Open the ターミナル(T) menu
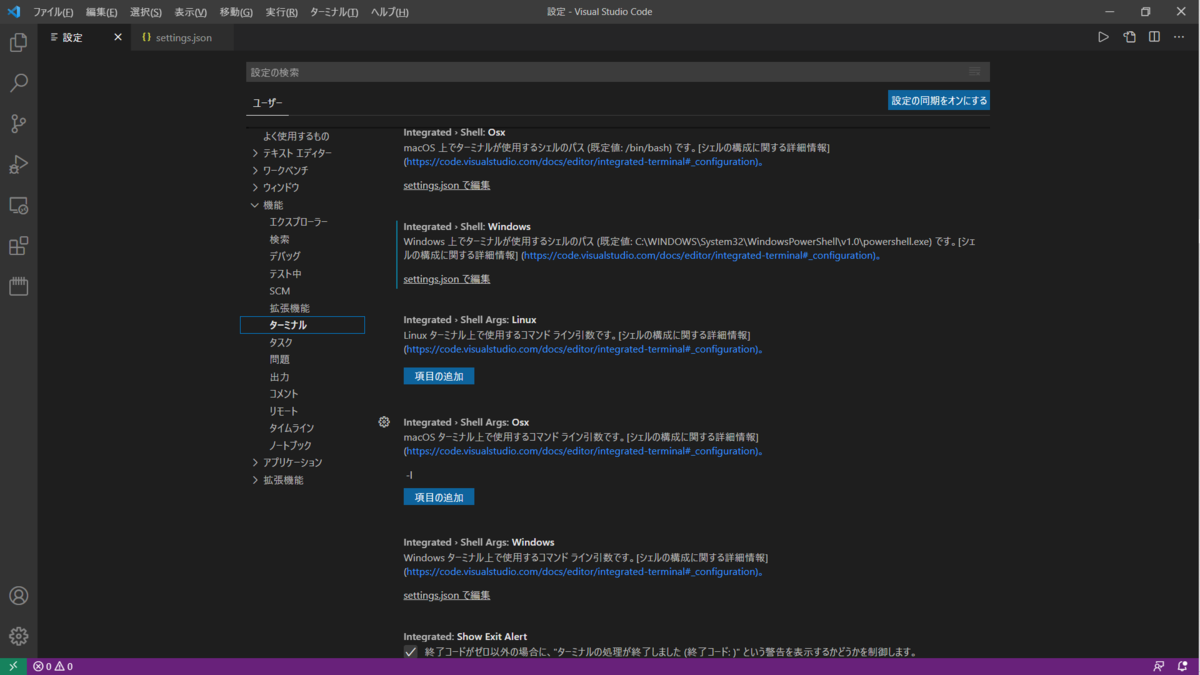The image size is (1200, 675). (334, 12)
